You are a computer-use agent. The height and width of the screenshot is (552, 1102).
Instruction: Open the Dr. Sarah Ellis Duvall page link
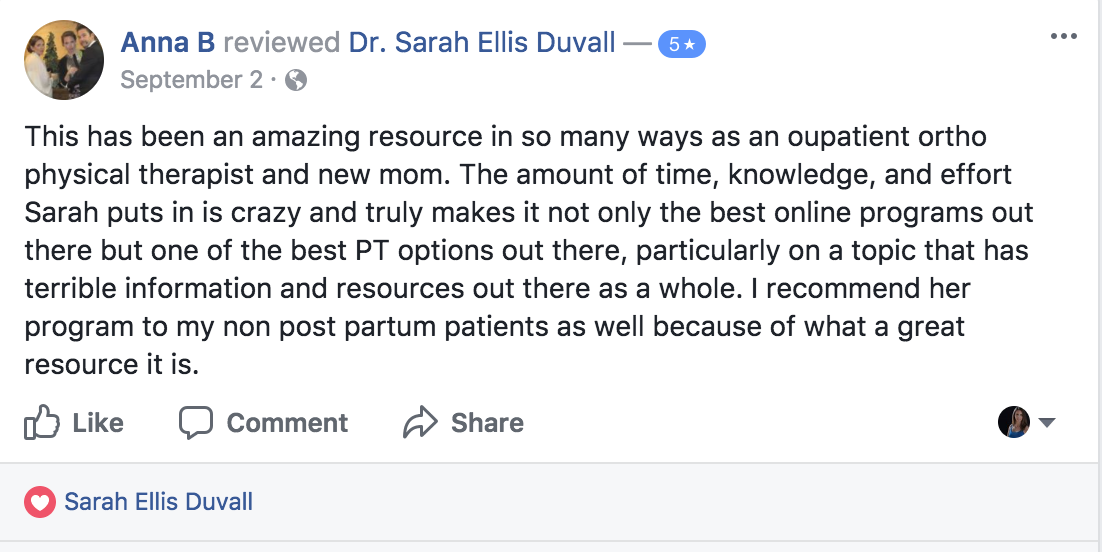click(482, 43)
